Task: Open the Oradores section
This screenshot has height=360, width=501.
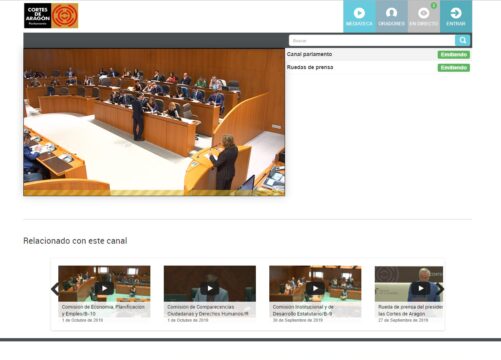Action: click(x=392, y=16)
